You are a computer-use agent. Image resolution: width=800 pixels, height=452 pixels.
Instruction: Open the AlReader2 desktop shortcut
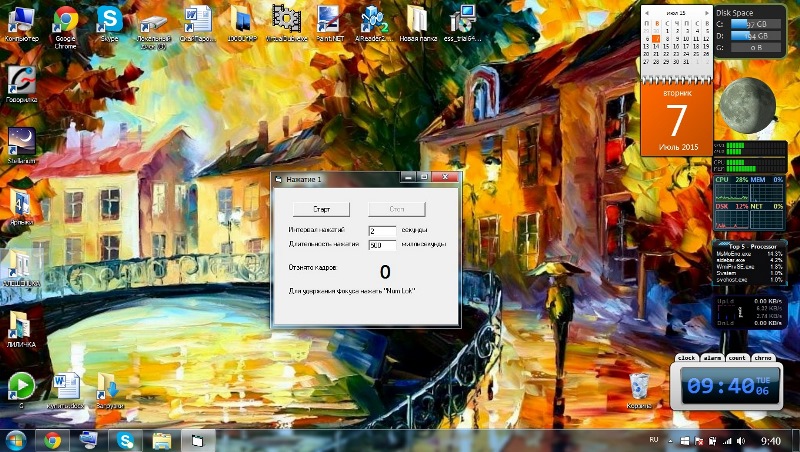373,20
